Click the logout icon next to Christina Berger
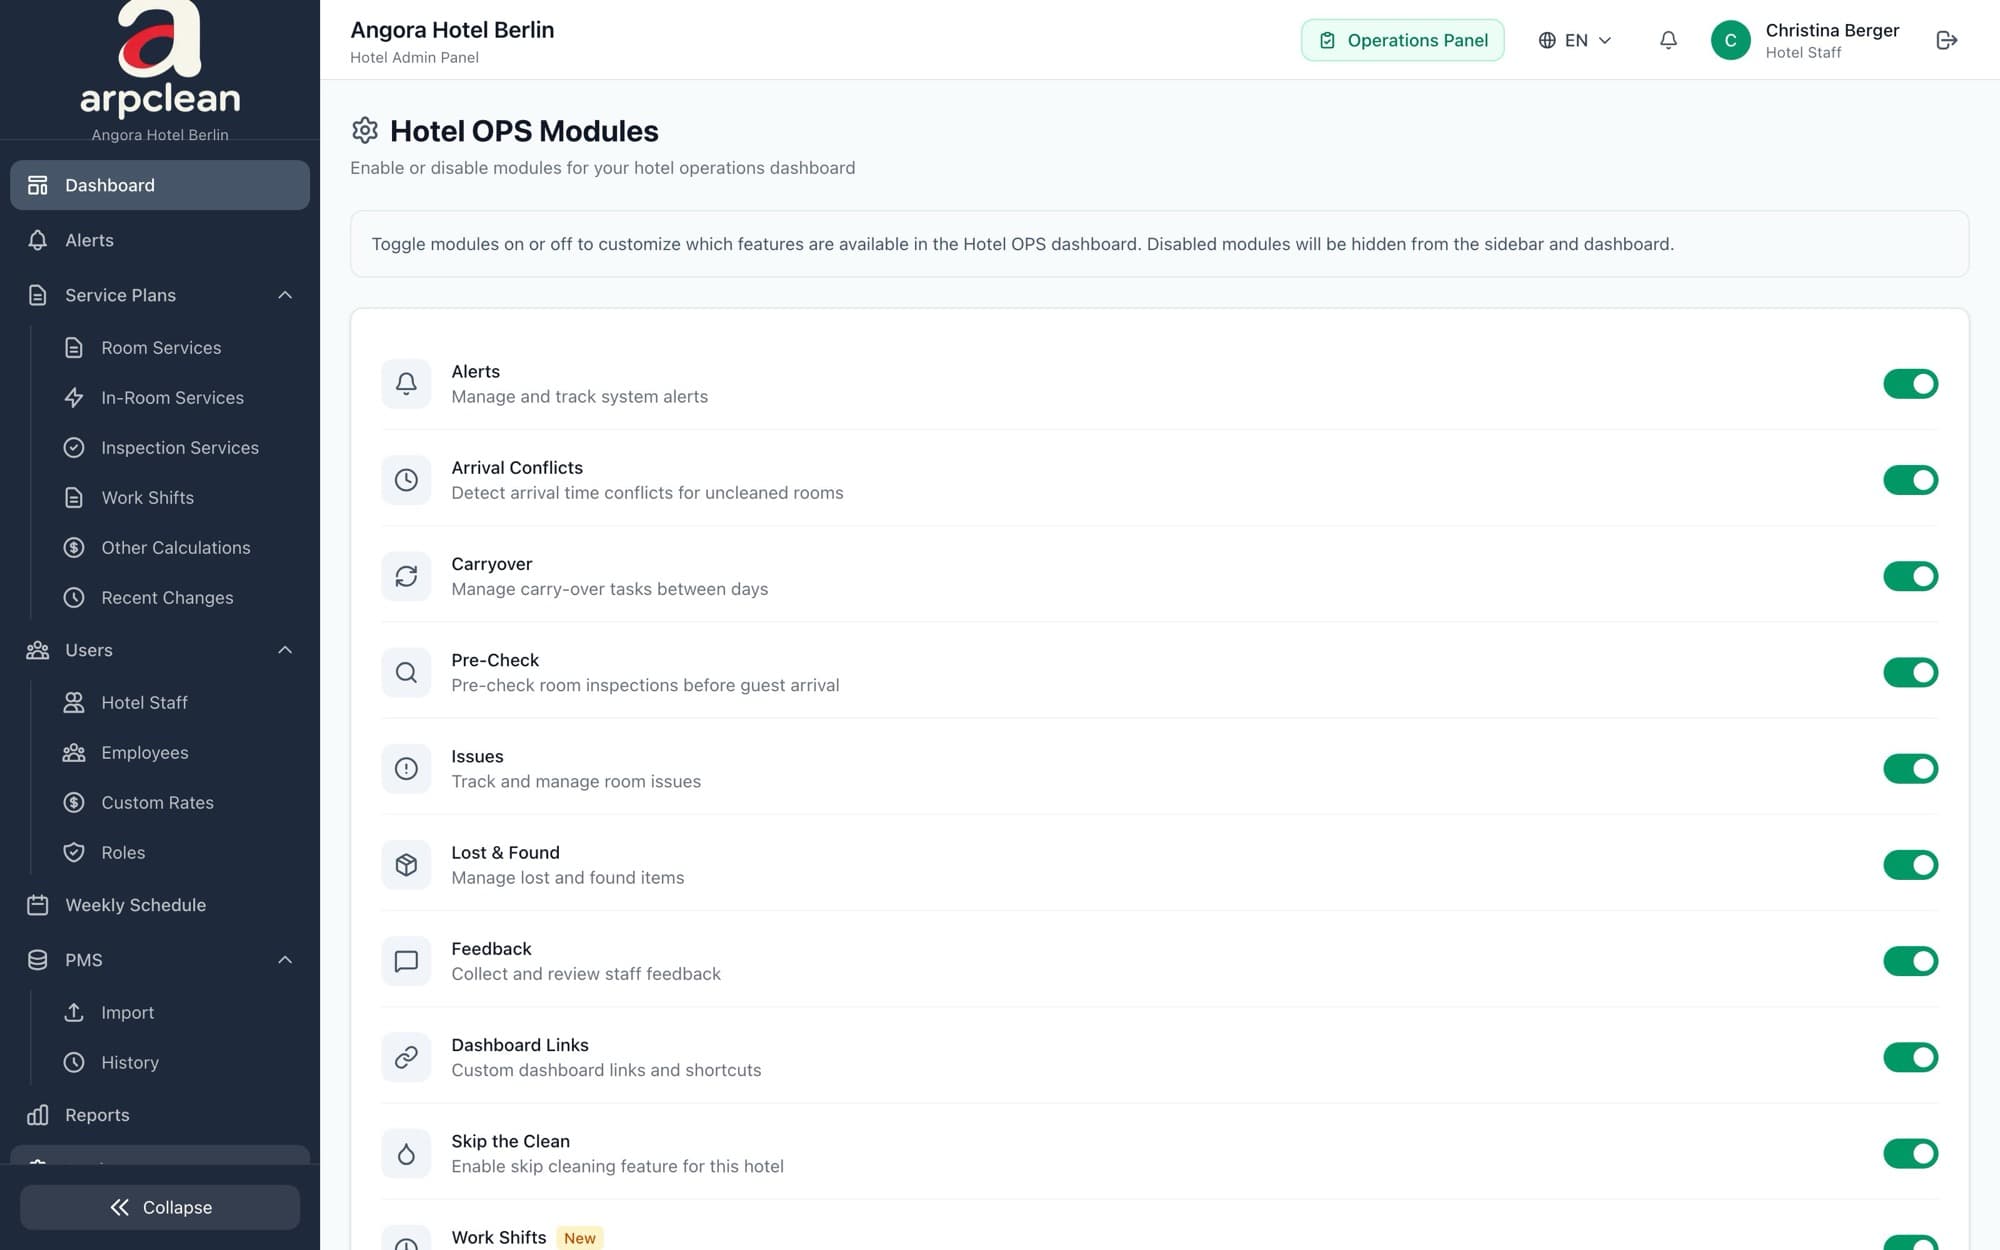The height and width of the screenshot is (1250, 2000). [x=1946, y=40]
